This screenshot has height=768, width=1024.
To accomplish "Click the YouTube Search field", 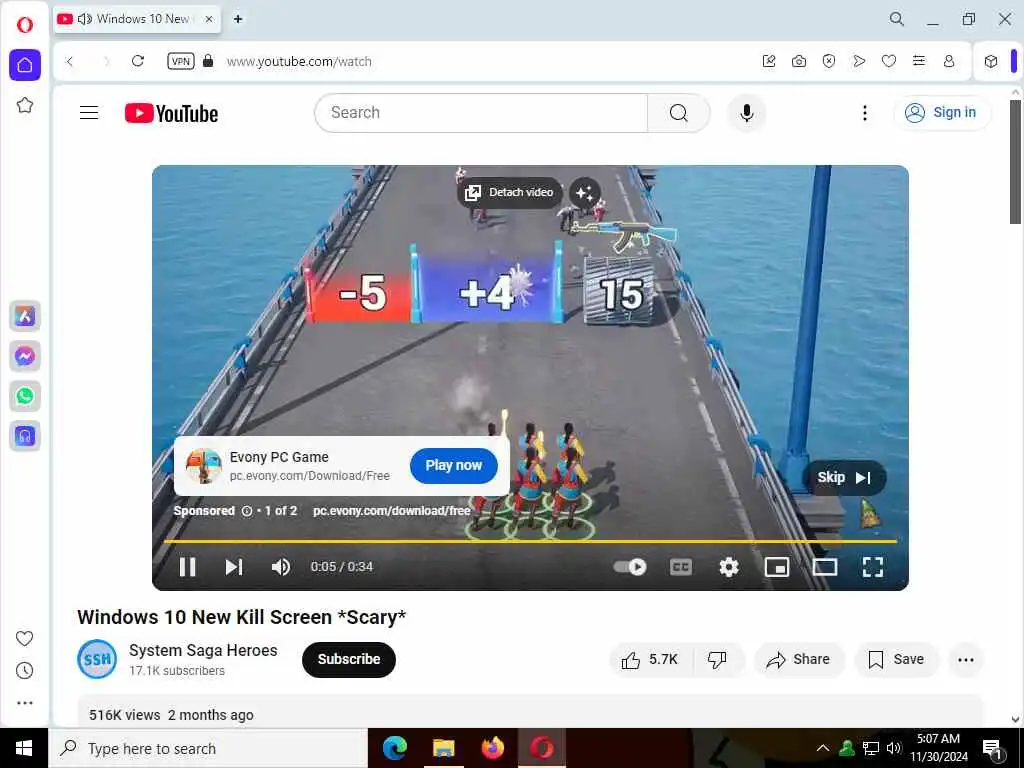I will coord(481,113).
